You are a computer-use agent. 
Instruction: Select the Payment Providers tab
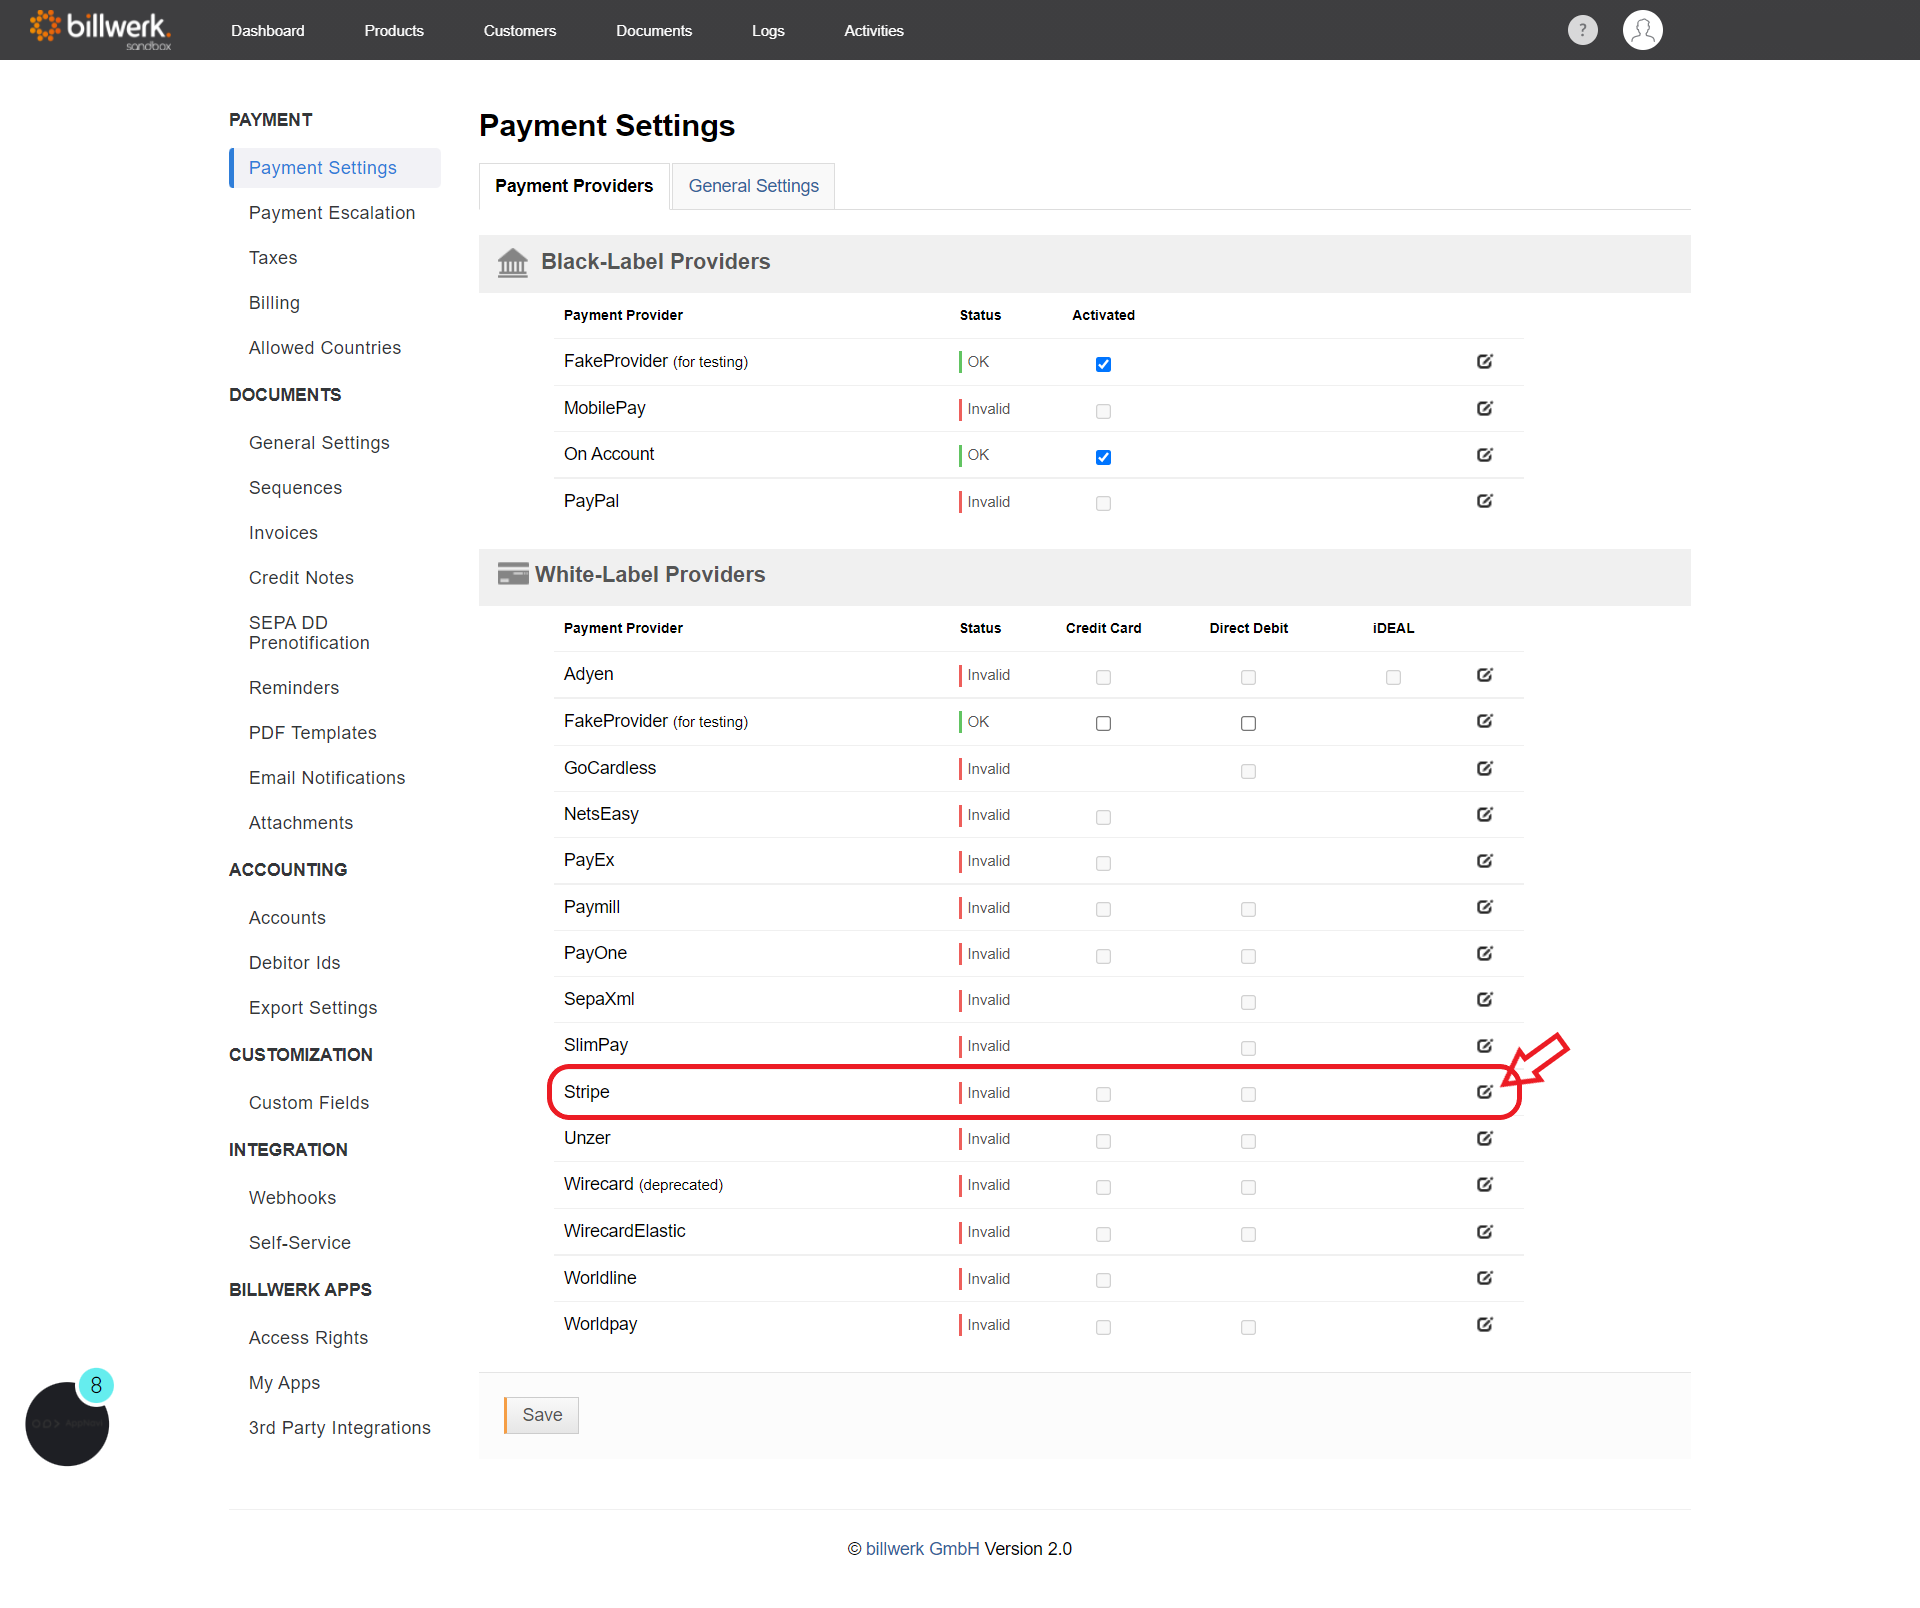(574, 185)
